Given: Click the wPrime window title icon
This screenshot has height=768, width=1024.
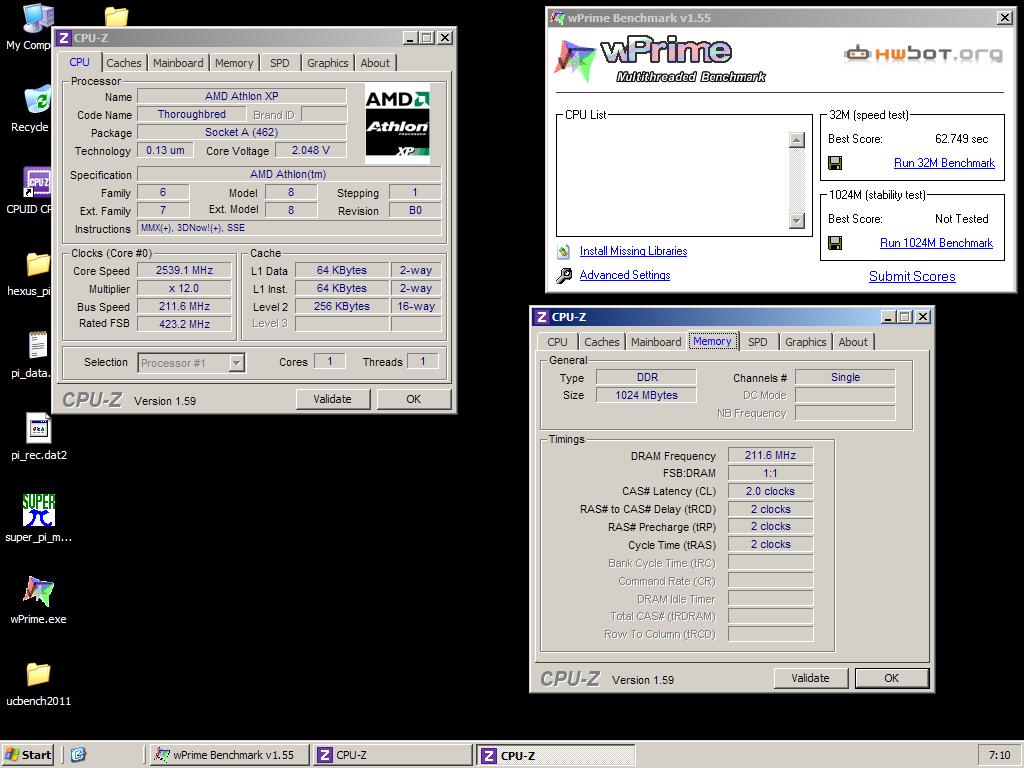Looking at the screenshot, I should pyautogui.click(x=558, y=18).
